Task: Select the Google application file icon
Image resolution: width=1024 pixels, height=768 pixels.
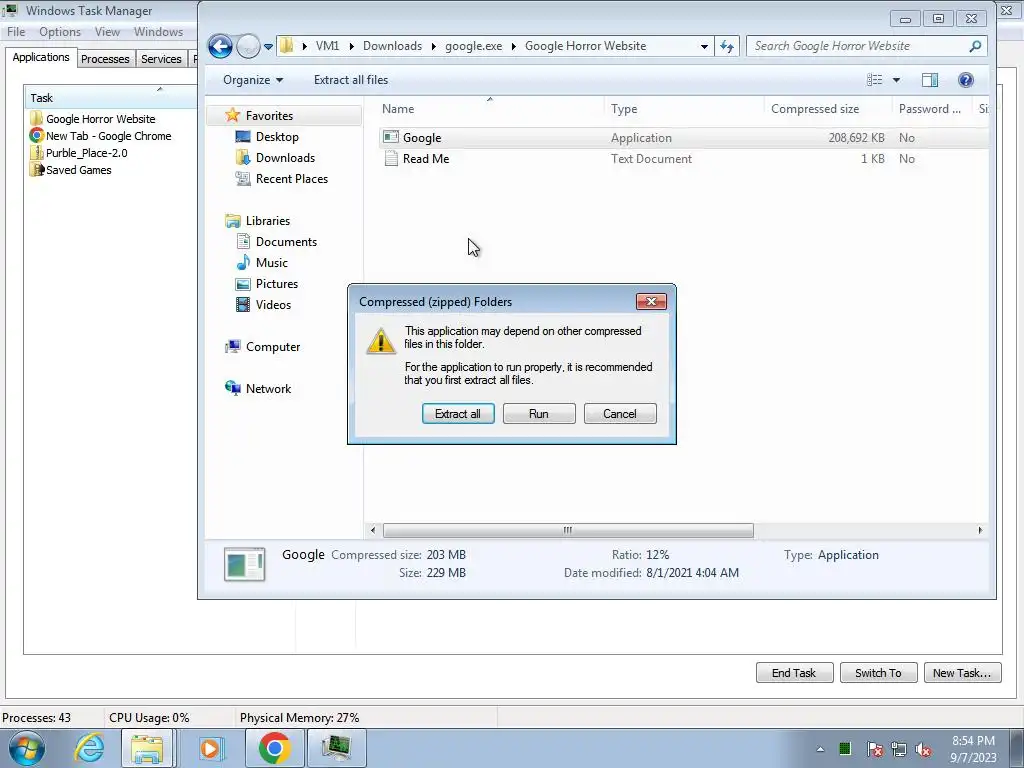Action: pos(391,137)
